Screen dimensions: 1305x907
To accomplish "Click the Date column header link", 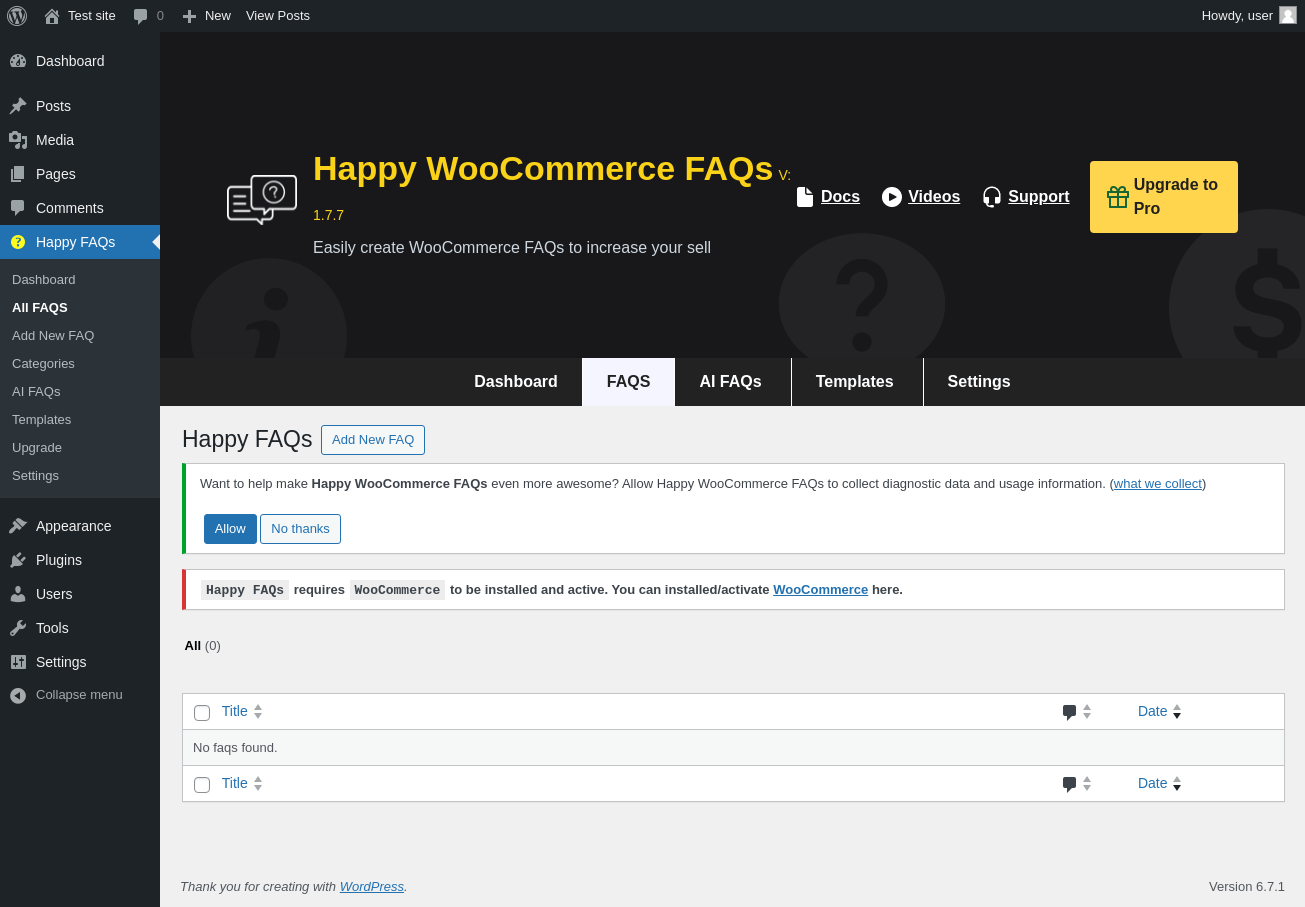I will coord(1152,712).
